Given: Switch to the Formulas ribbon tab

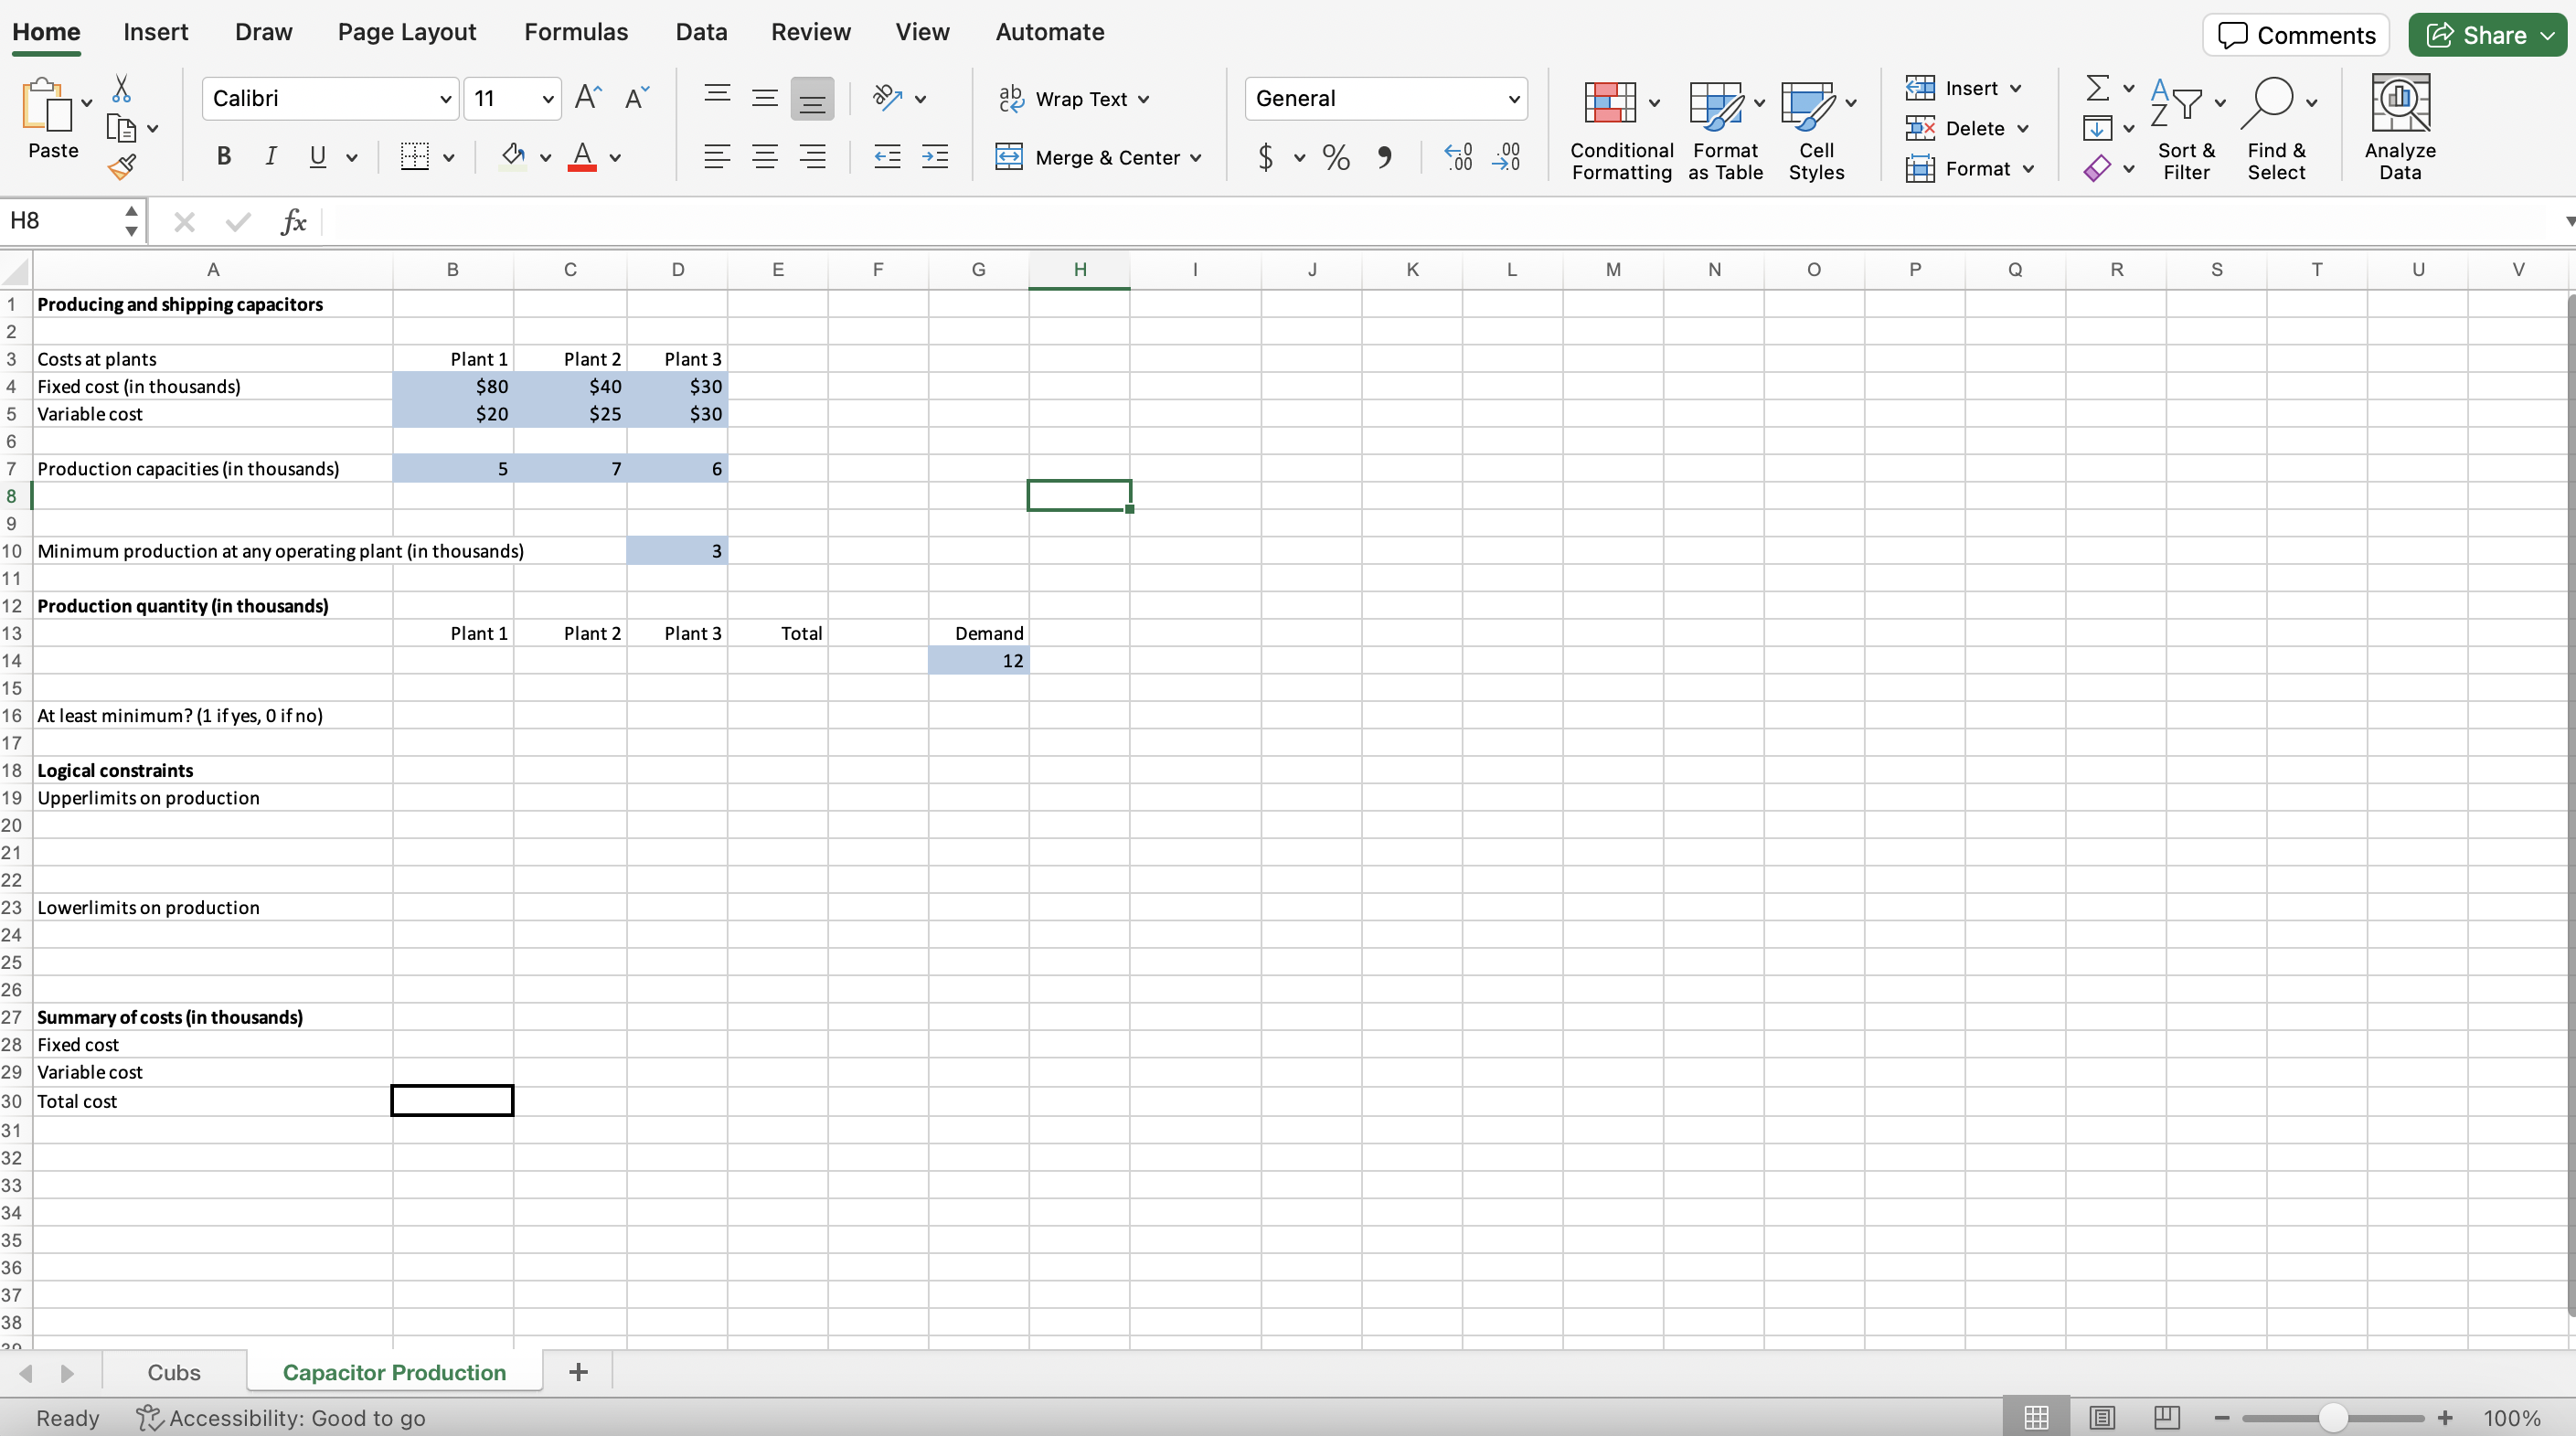Looking at the screenshot, I should [577, 32].
